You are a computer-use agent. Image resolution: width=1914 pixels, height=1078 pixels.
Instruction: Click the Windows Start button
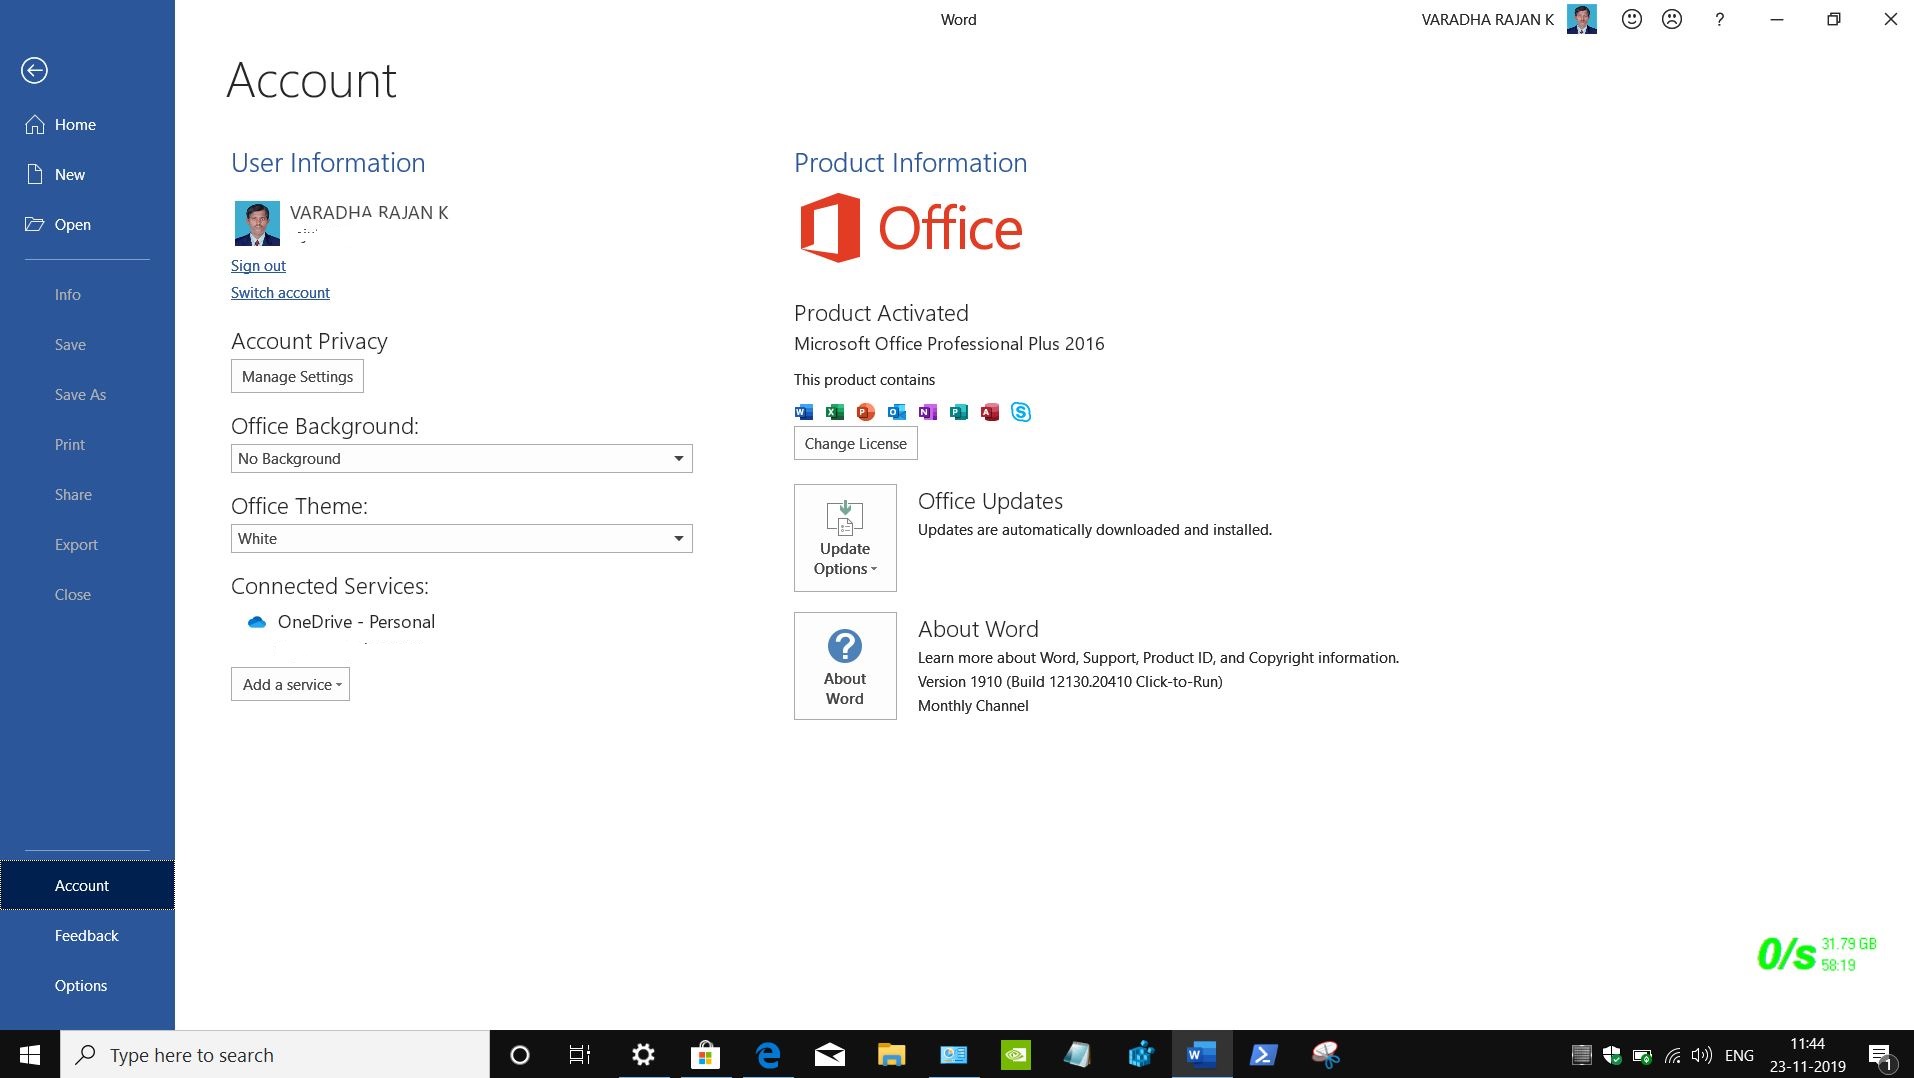click(x=30, y=1055)
